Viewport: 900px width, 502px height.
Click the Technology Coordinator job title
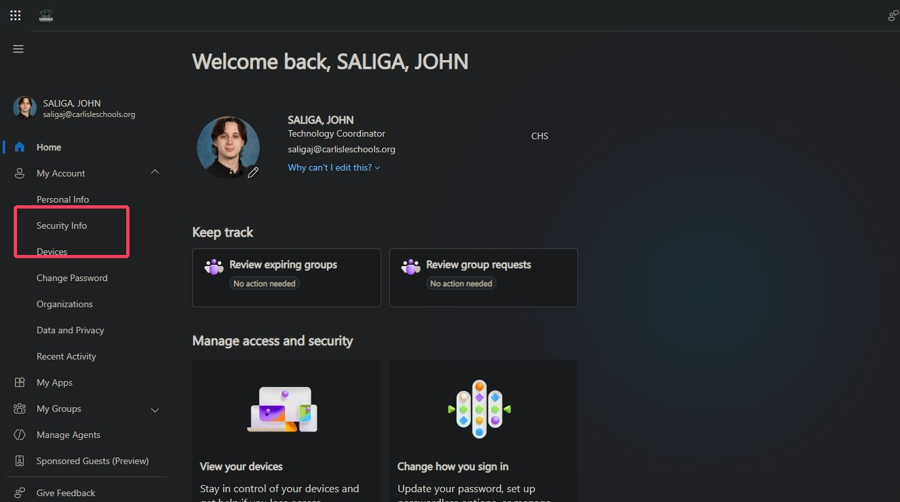(336, 134)
